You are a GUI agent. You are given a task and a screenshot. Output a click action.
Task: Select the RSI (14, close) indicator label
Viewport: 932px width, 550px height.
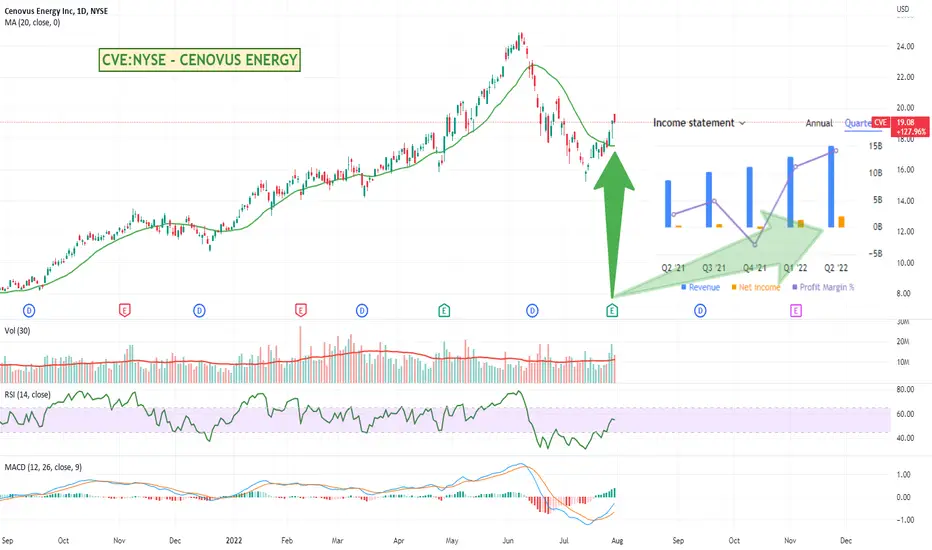point(27,395)
